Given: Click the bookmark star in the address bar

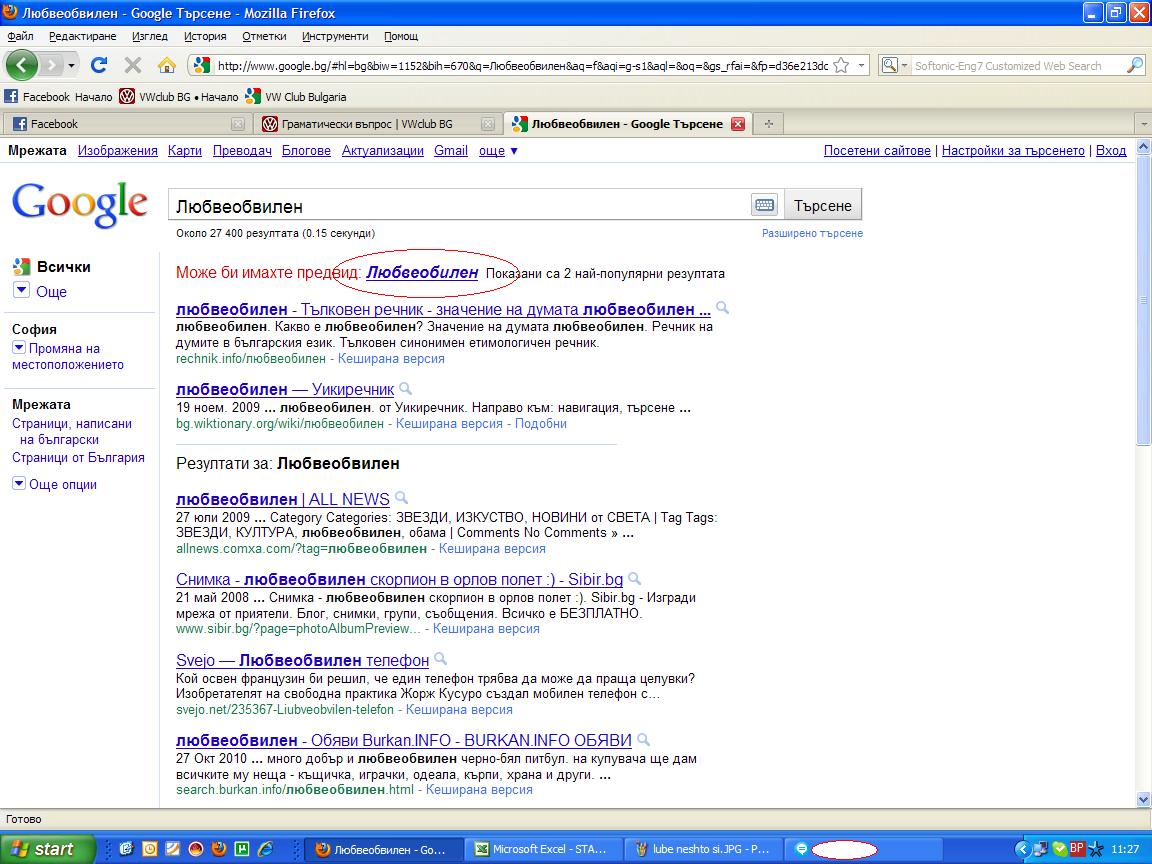Looking at the screenshot, I should 841,65.
